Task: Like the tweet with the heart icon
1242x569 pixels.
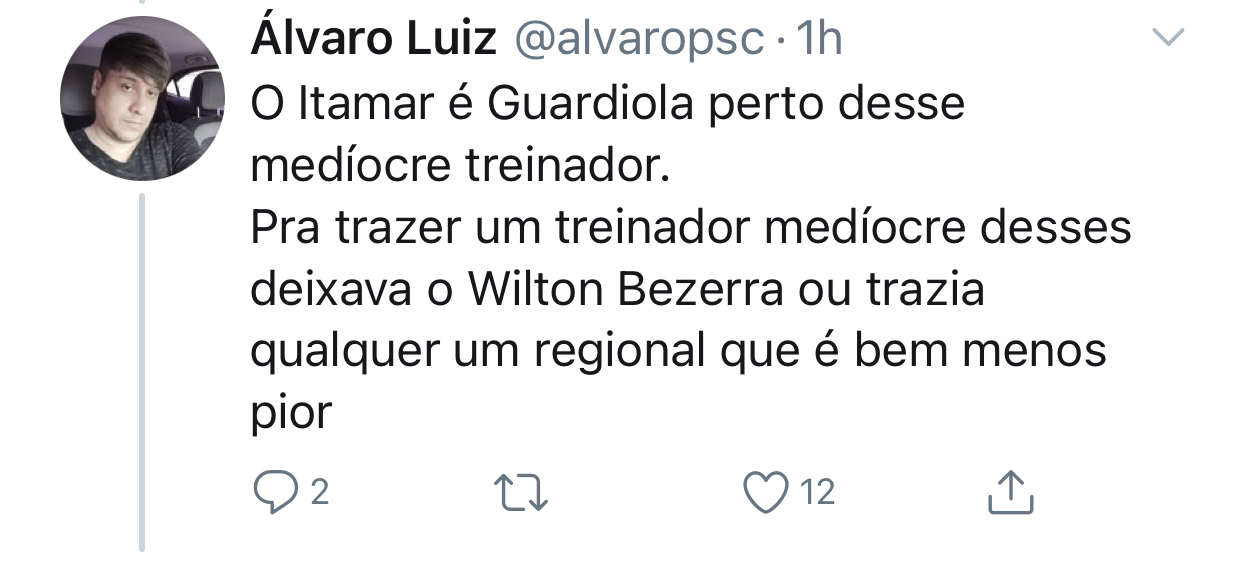Action: (767, 492)
